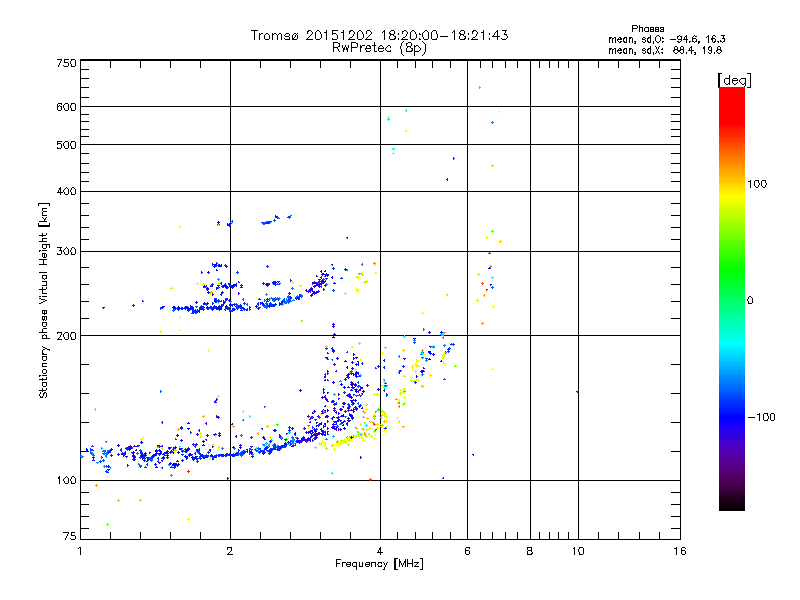The height and width of the screenshot is (600, 800).
Task: Click the plot title 'Tromsø 20151202 18:20:00-18:21:43'
Action: 379,35
